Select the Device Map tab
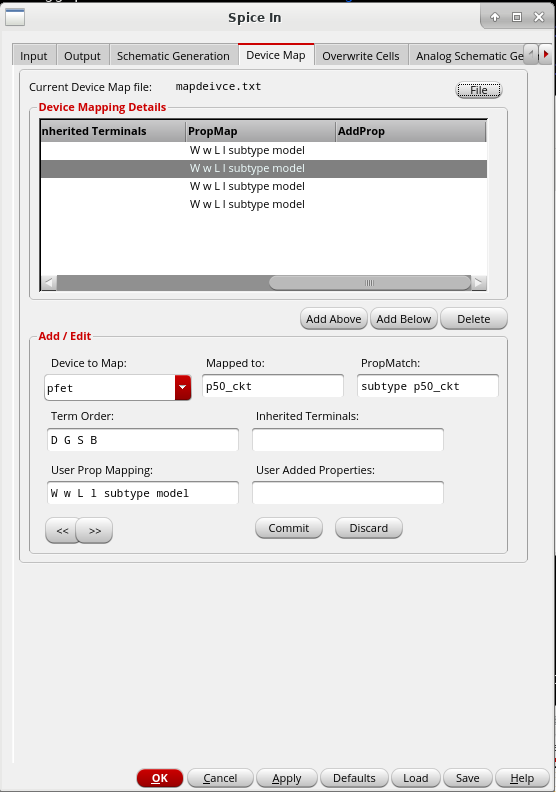 [276, 55]
